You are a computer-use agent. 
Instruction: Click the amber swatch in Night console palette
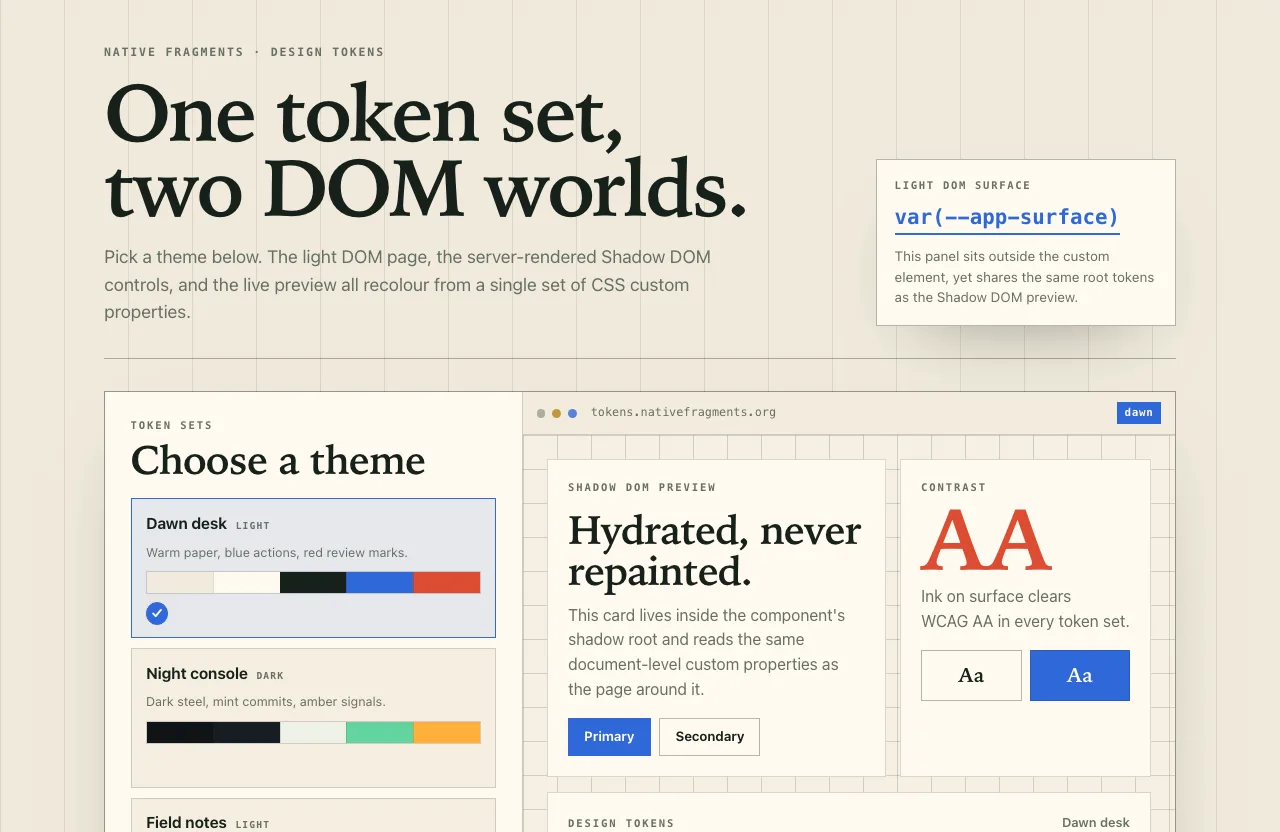[x=447, y=733]
